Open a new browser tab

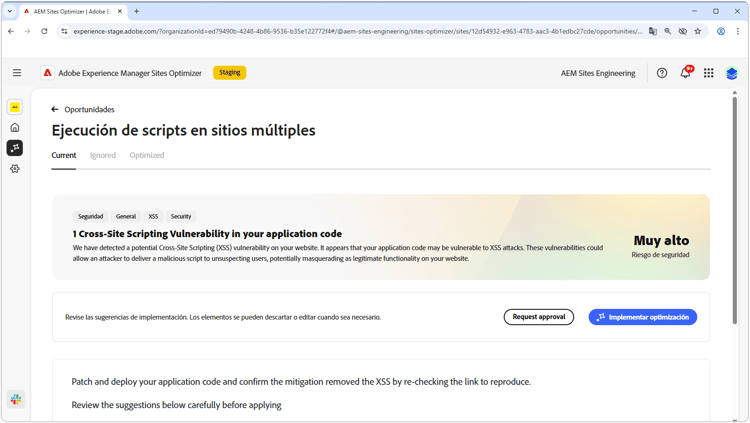click(136, 11)
